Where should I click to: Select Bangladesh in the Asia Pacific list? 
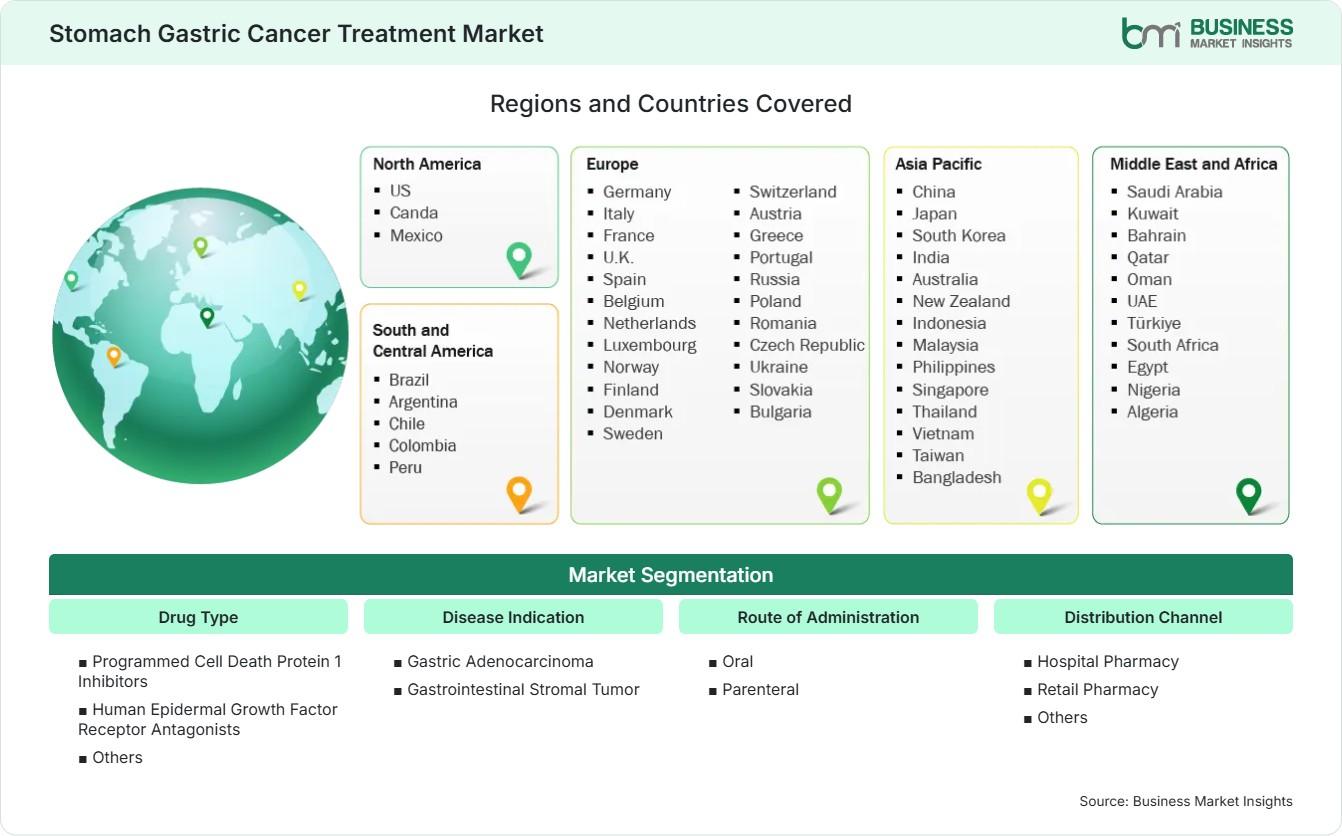(957, 477)
